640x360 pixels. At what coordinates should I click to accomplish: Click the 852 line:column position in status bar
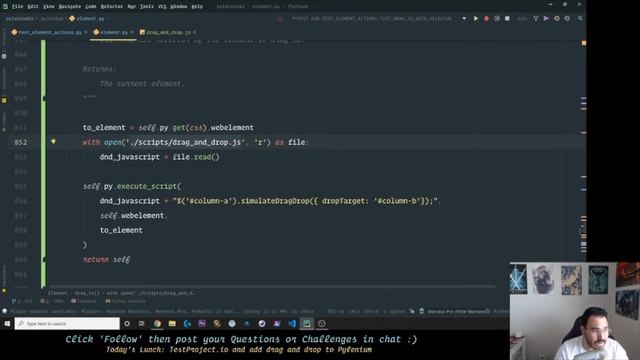coord(336,311)
